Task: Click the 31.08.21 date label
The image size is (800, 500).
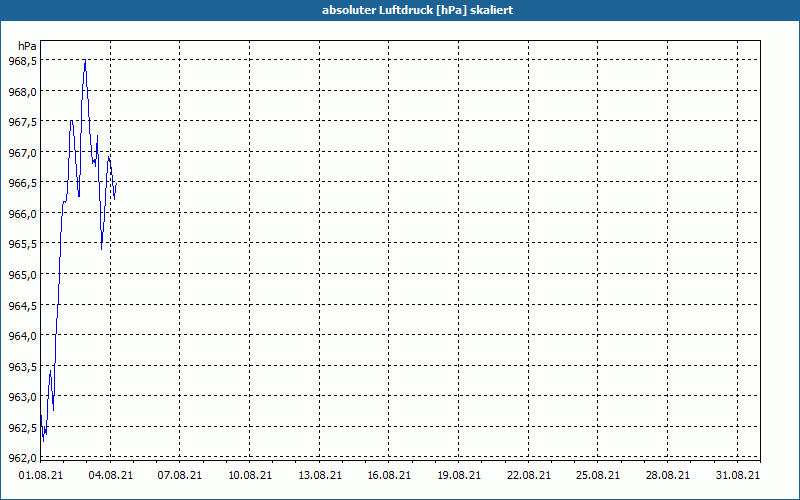Action: click(738, 476)
